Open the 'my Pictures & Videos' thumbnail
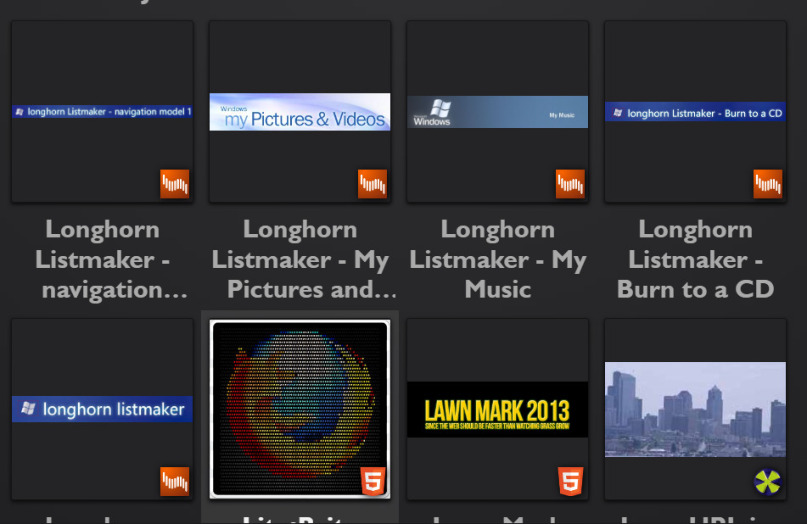807x524 pixels. pos(300,112)
